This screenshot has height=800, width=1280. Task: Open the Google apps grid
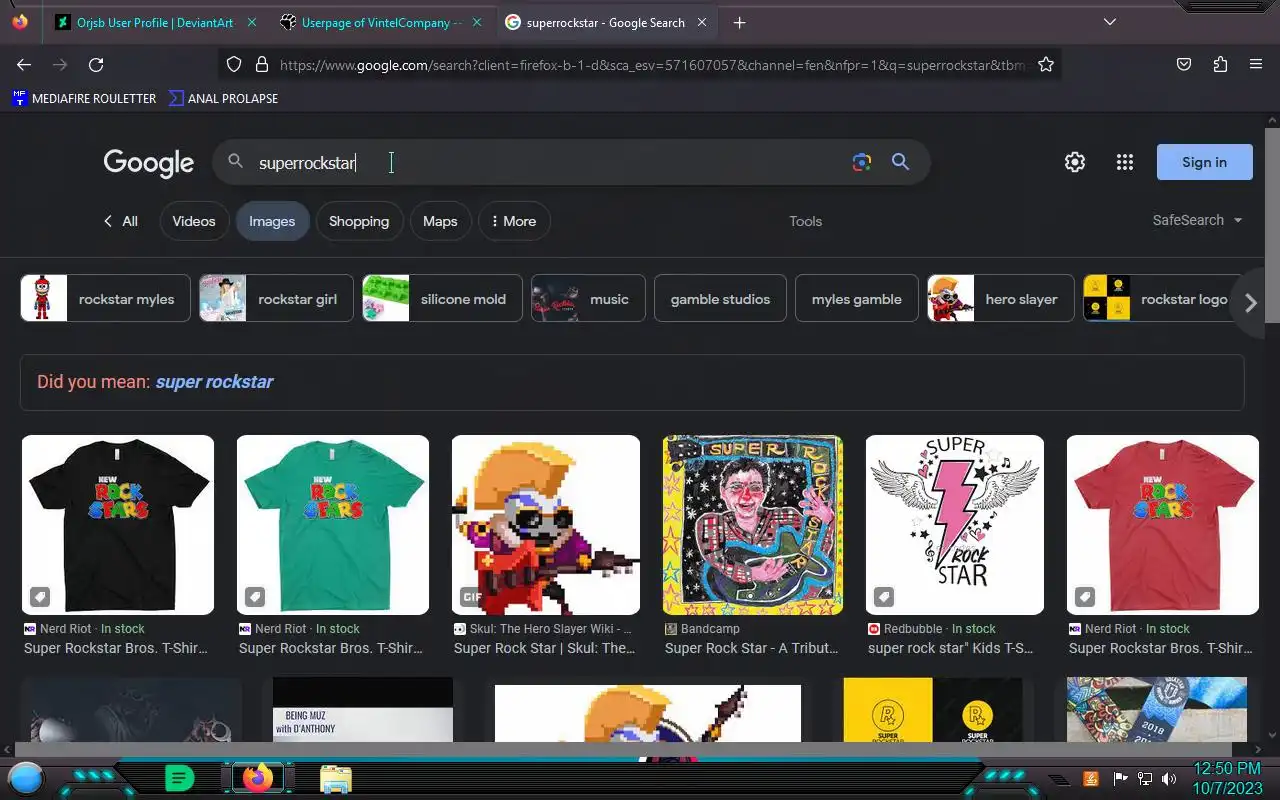coord(1125,162)
